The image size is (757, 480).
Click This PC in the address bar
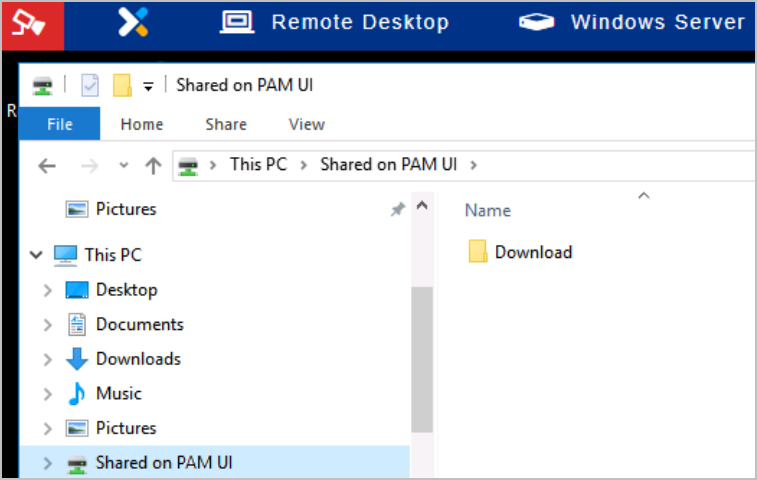pos(258,164)
